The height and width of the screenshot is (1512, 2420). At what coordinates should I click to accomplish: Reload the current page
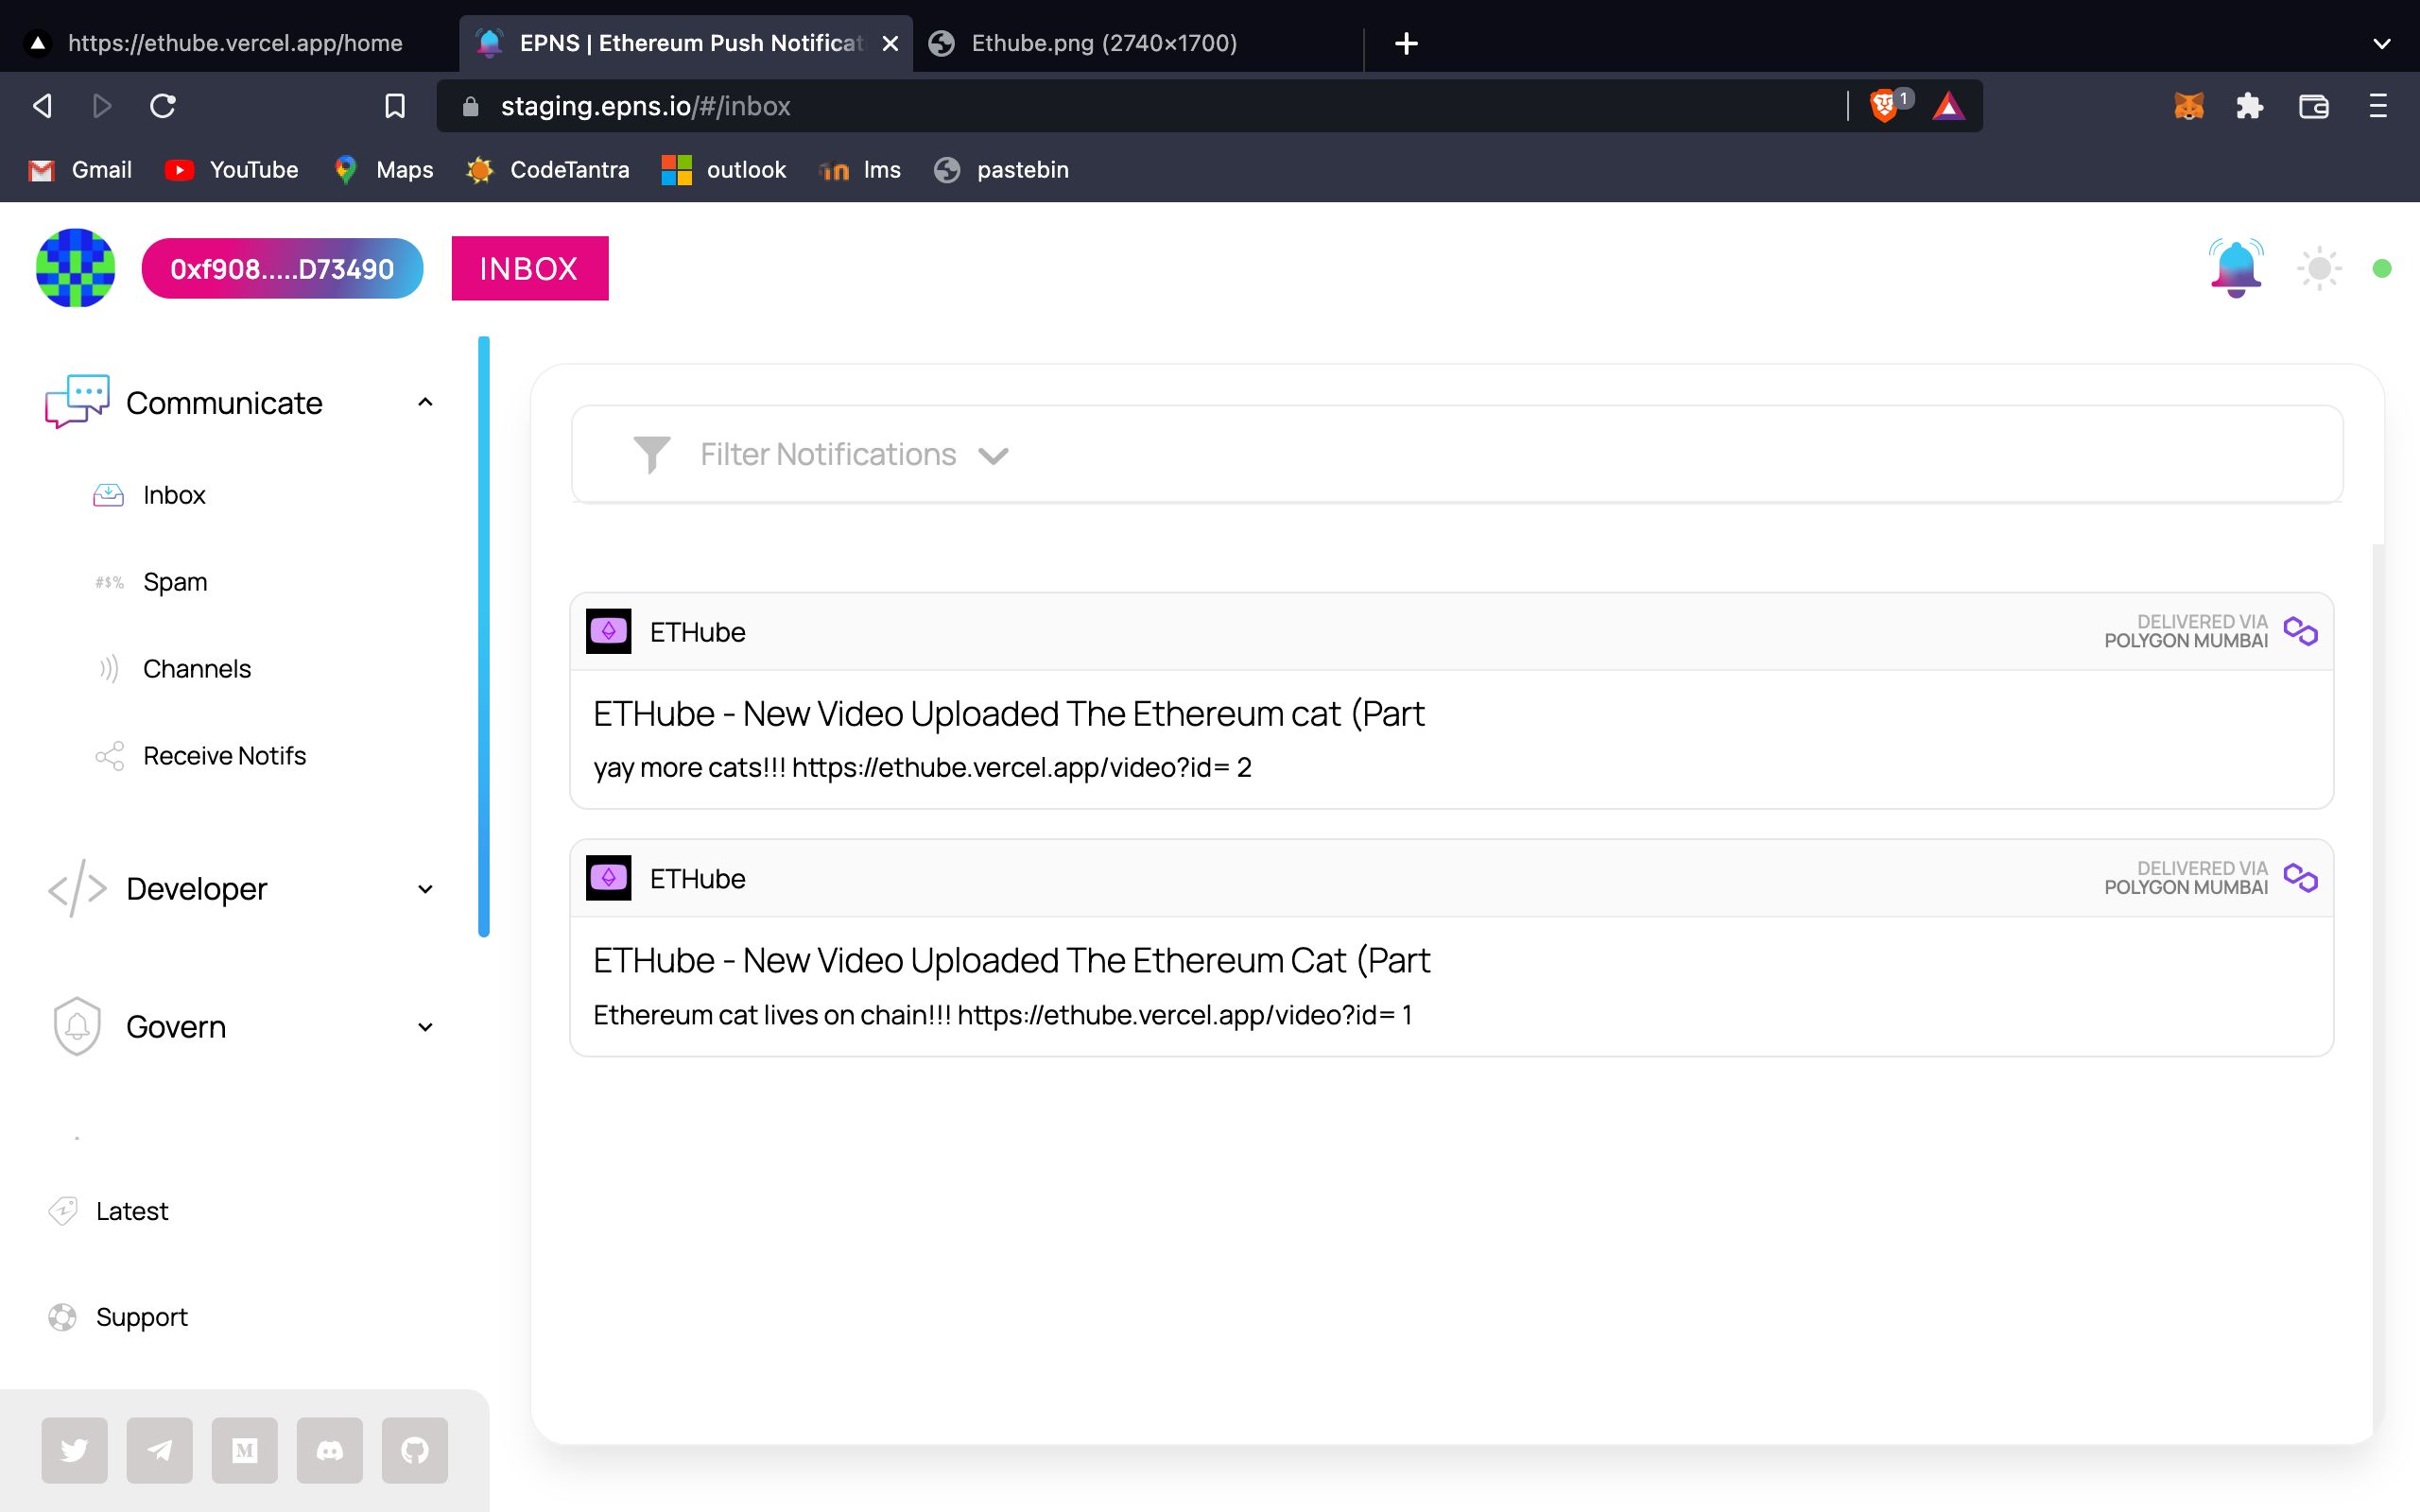point(163,106)
